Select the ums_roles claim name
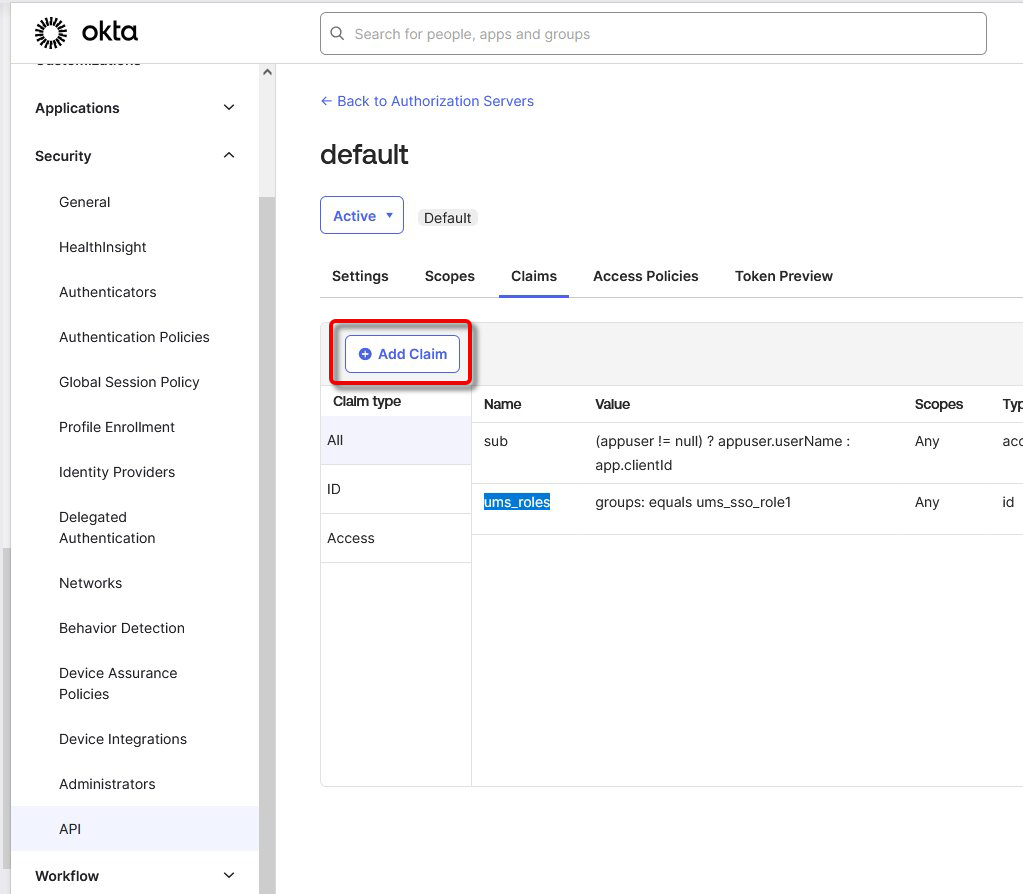Image resolution: width=1023 pixels, height=894 pixels. click(x=517, y=502)
